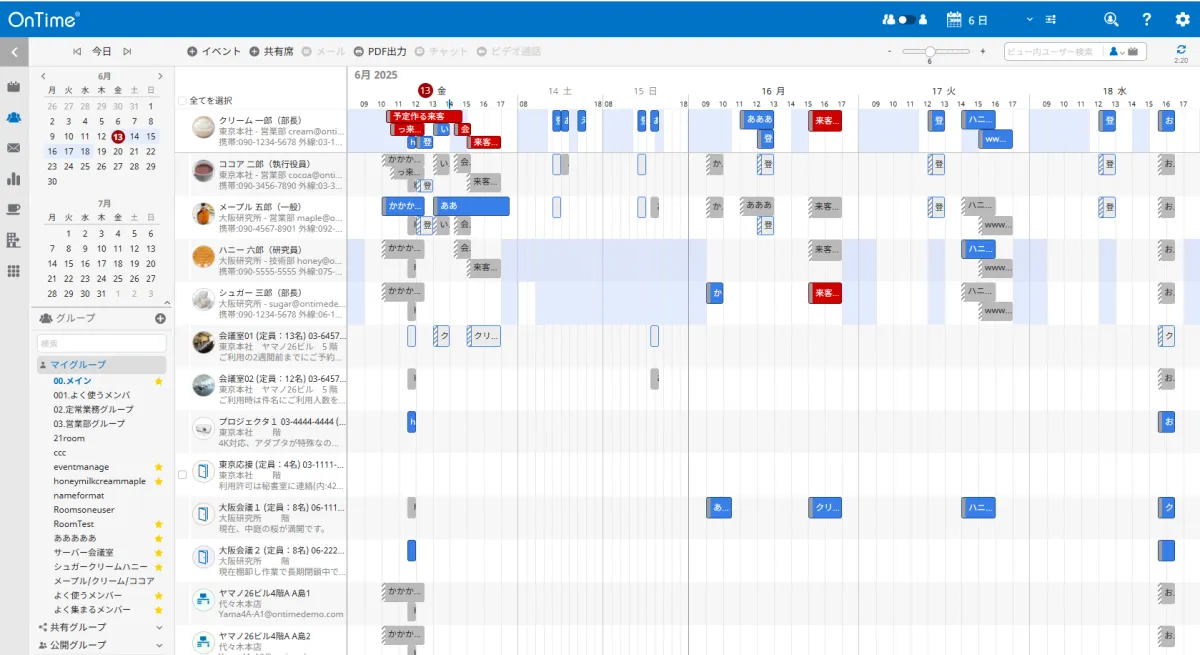Viewport: 1200px width, 655px height.
Task: Open the coffee cup icon in sidebar
Action: 14,209
